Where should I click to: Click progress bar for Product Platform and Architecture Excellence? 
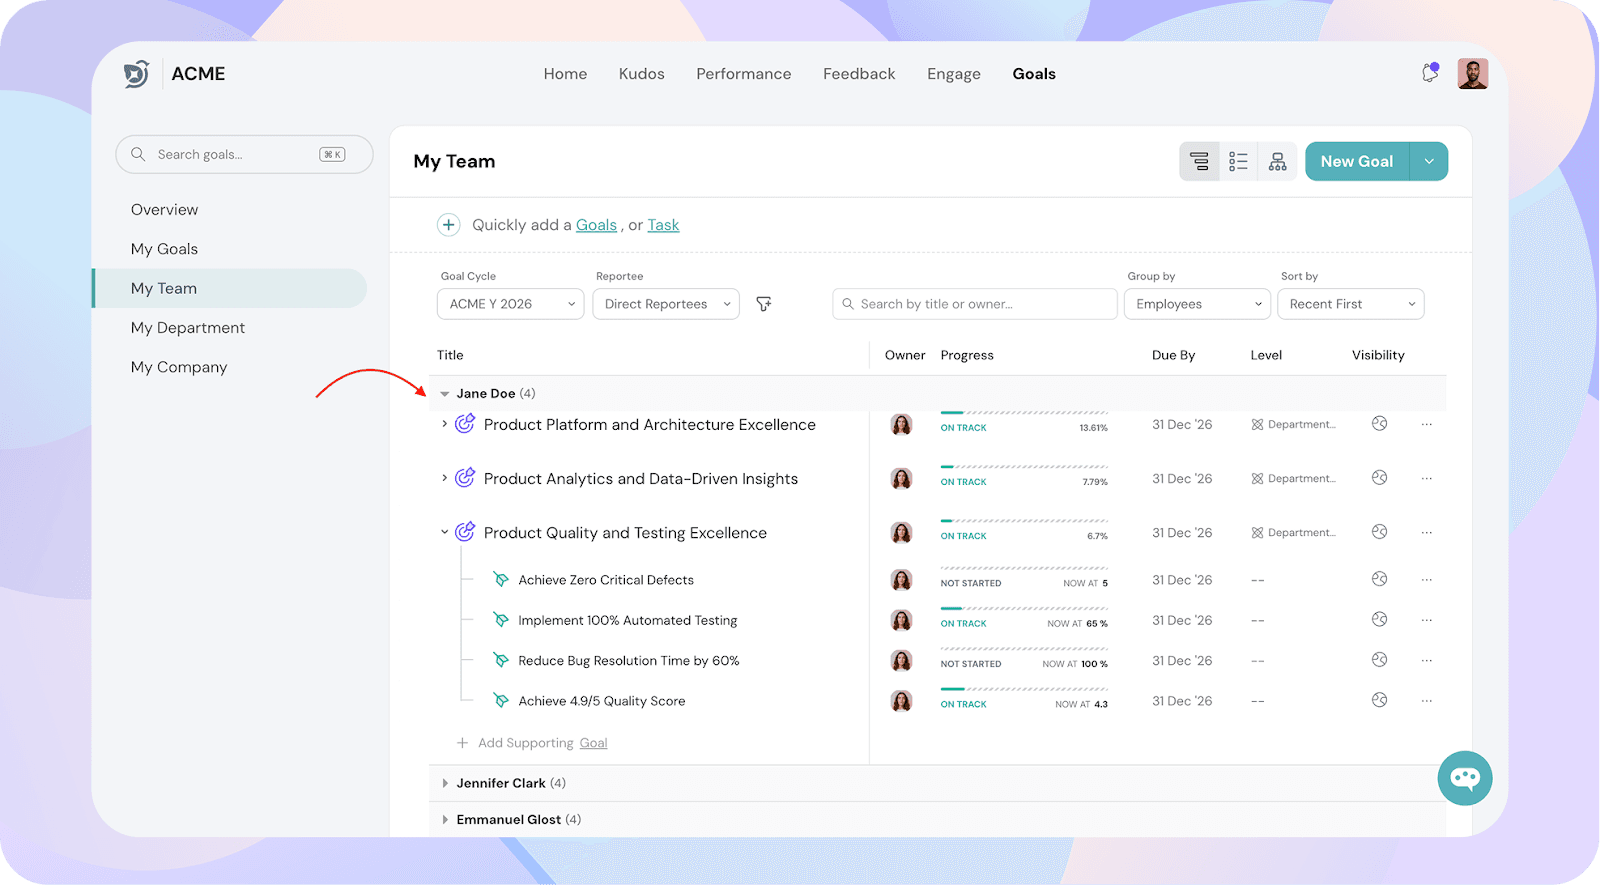coord(1024,412)
